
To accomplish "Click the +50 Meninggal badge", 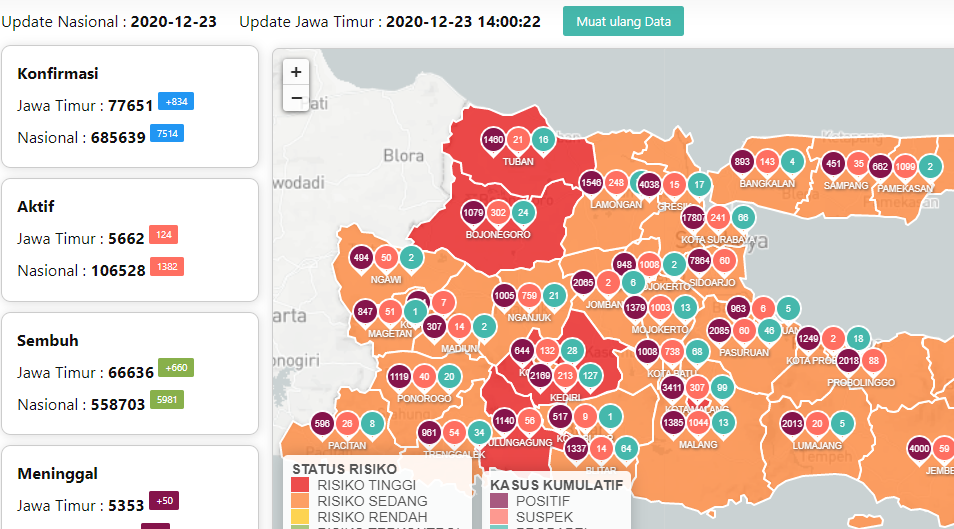I will coord(164,501).
